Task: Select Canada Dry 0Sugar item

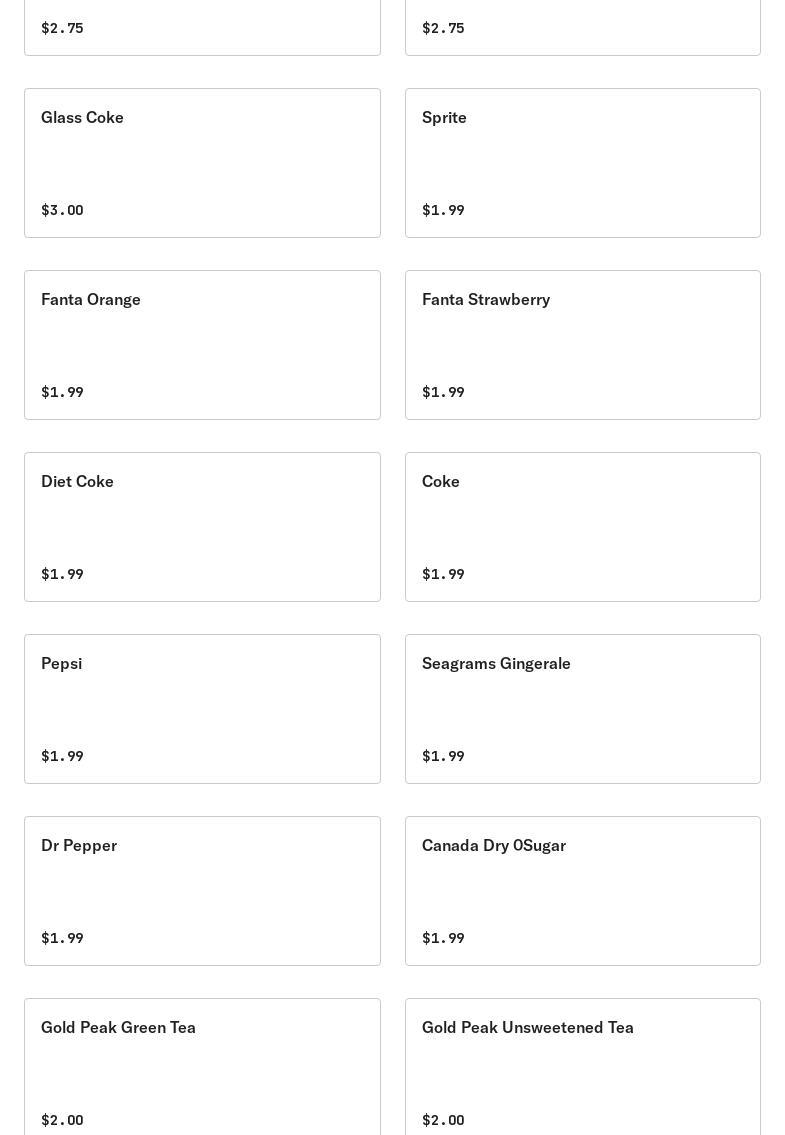Action: tap(582, 891)
